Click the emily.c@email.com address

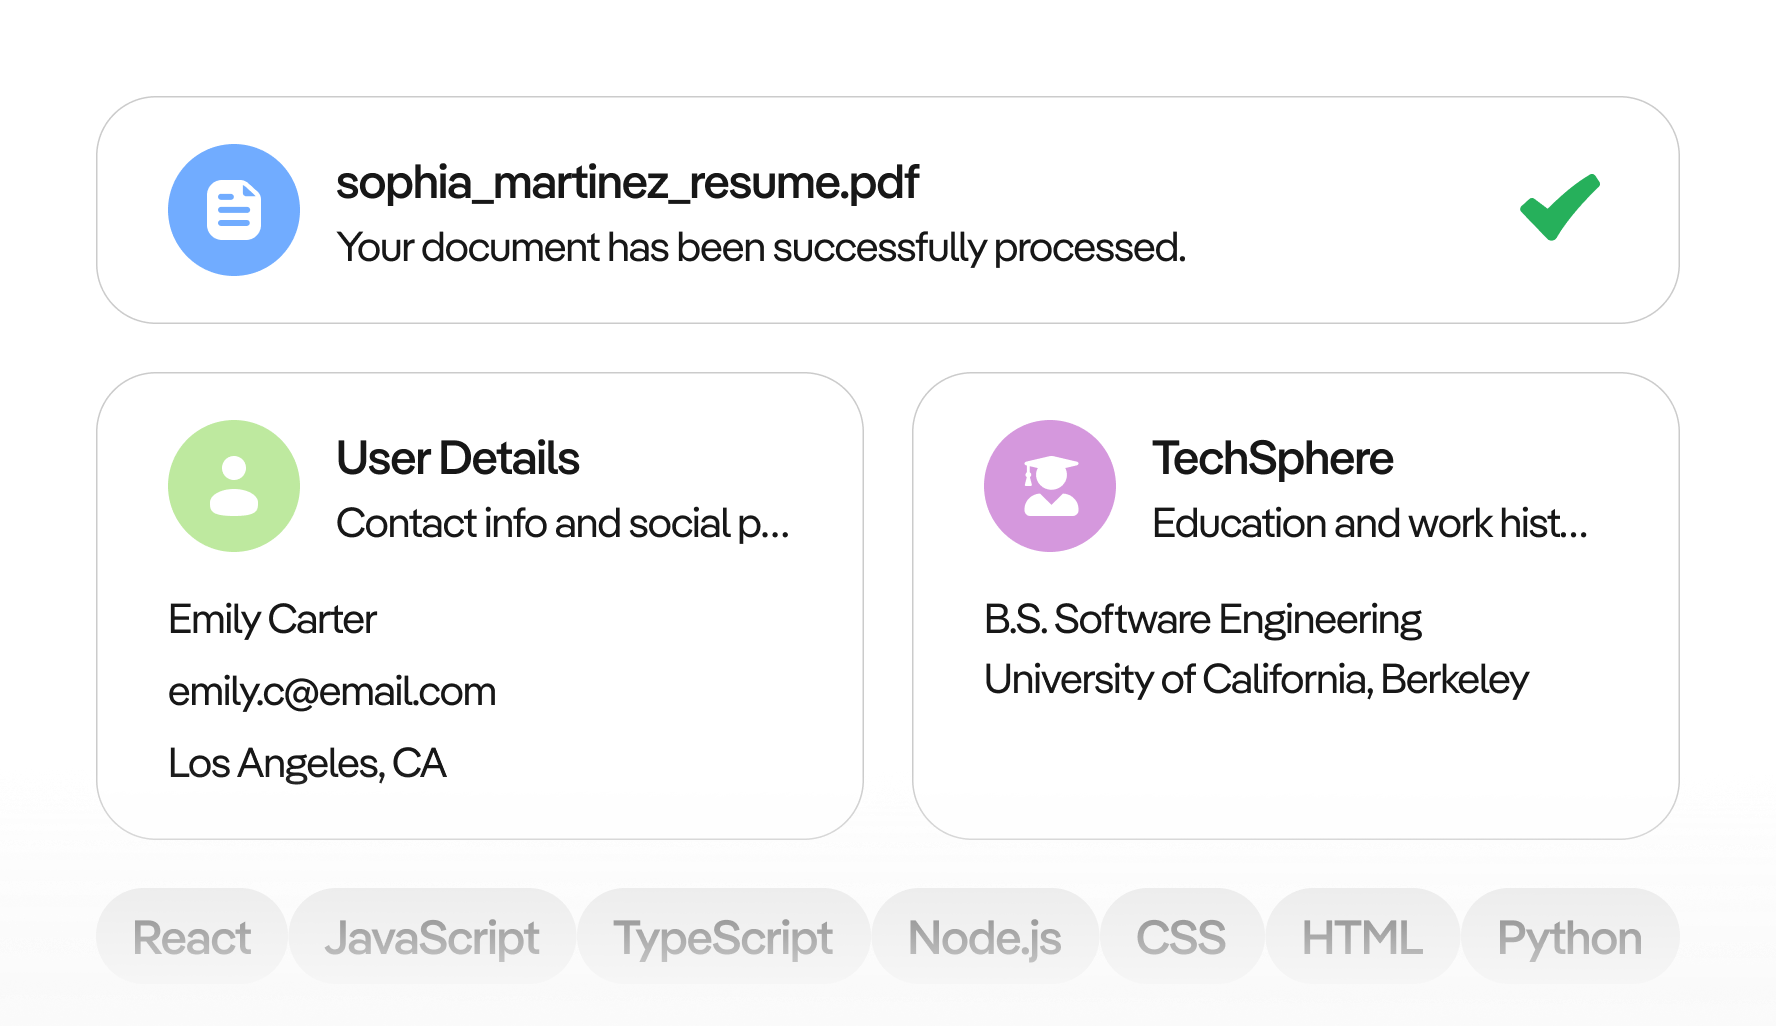point(332,692)
